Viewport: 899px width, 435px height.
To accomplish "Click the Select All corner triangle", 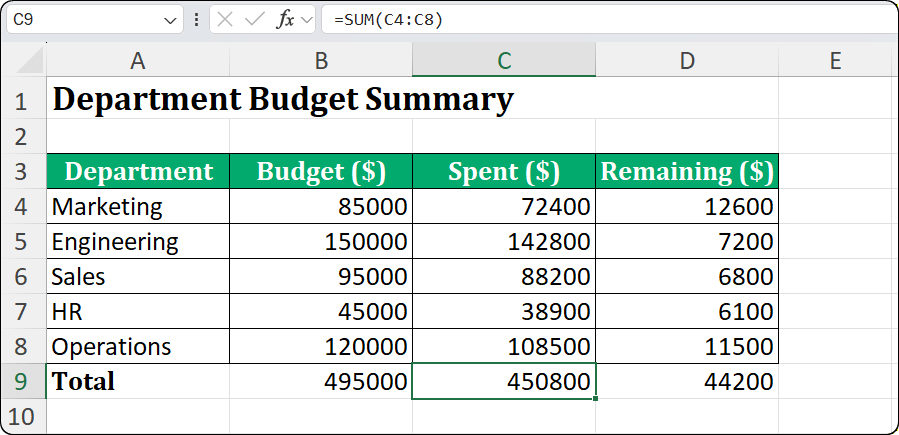I will (x=30, y=61).
